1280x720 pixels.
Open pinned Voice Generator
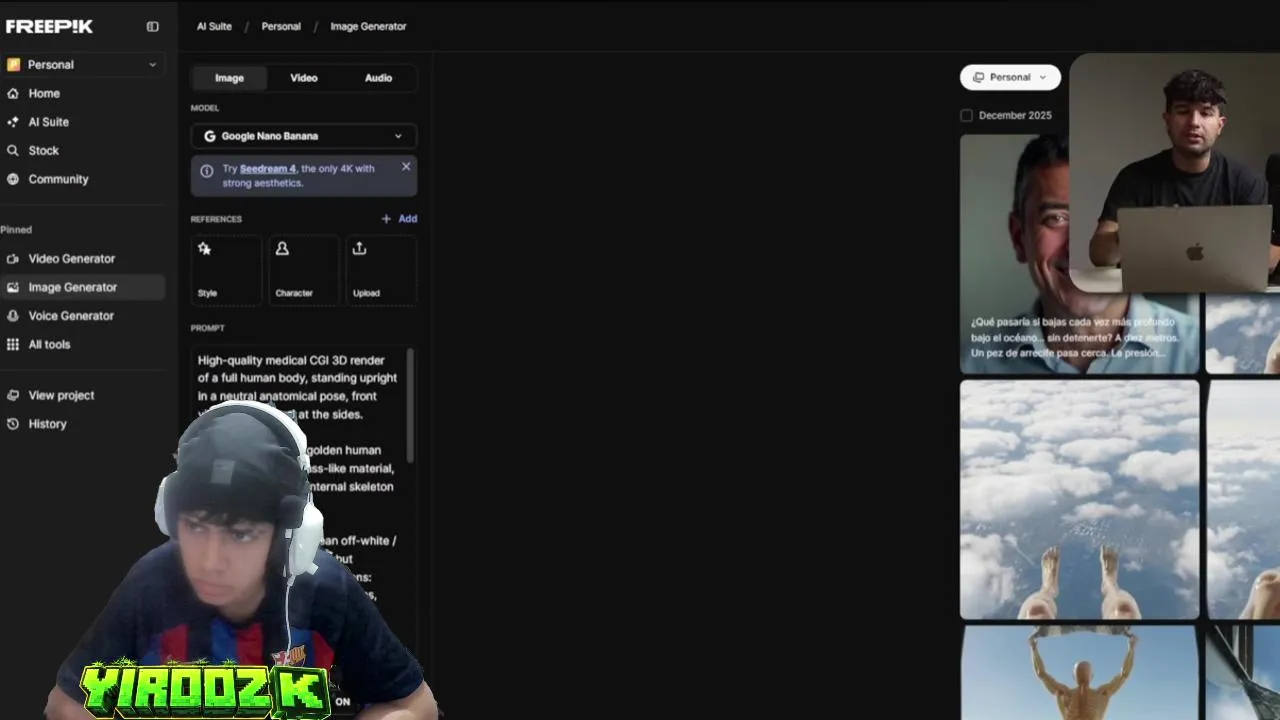pos(71,315)
